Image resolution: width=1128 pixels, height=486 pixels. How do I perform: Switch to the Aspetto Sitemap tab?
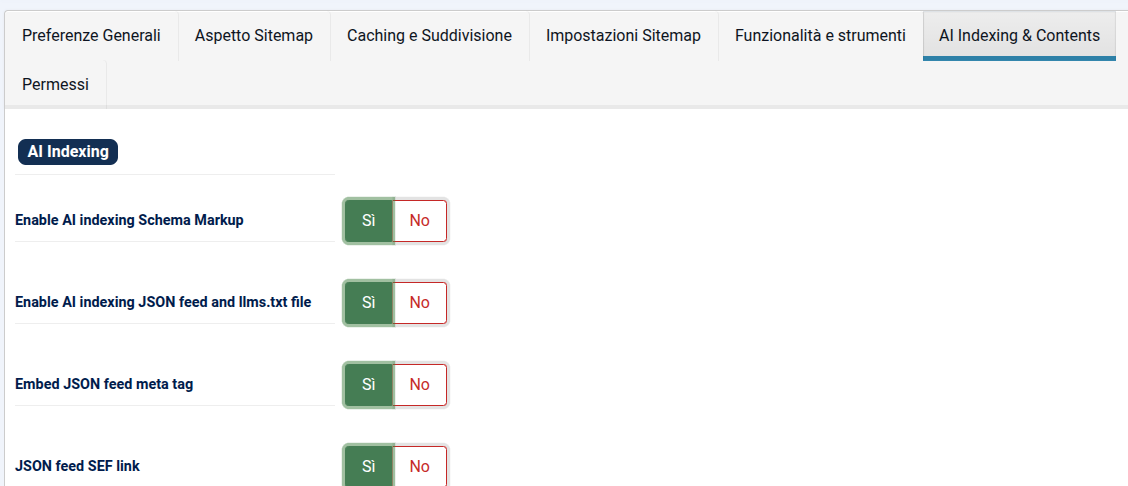(254, 35)
